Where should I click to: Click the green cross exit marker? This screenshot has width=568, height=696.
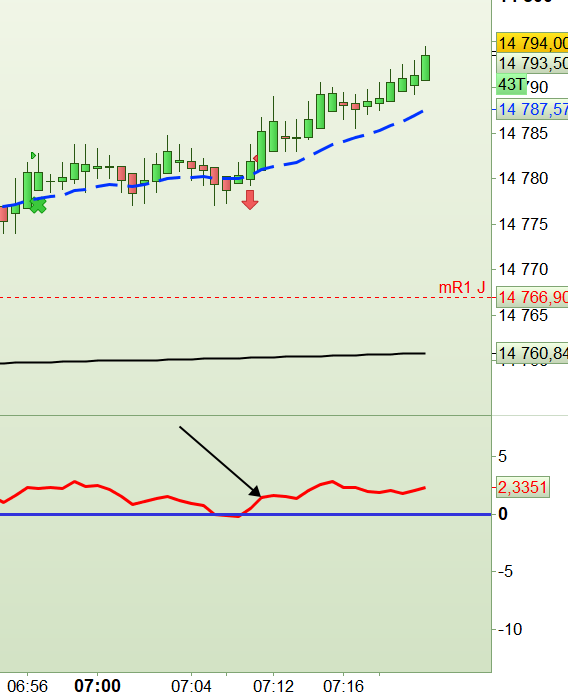point(38,205)
